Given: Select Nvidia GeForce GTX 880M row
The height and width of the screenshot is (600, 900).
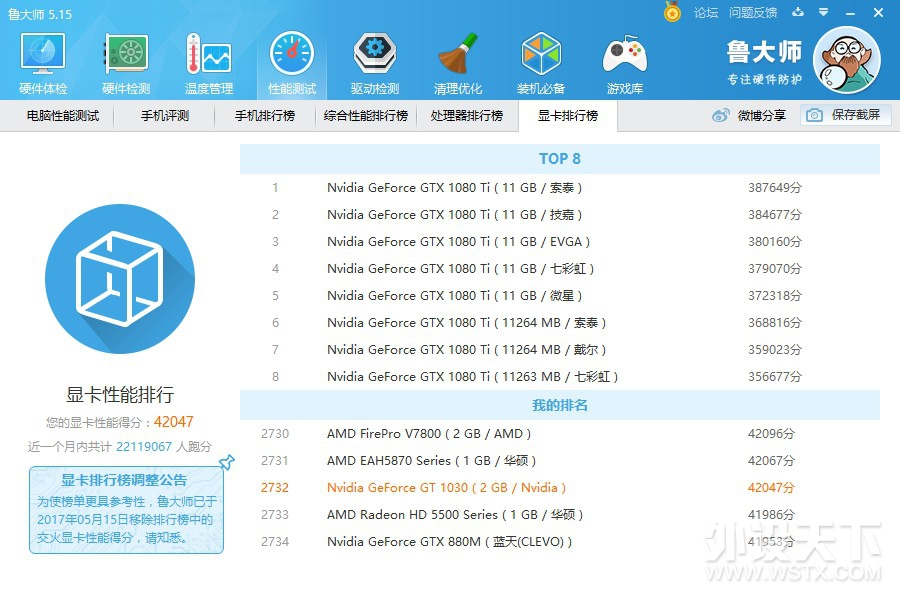Looking at the screenshot, I should 560,541.
